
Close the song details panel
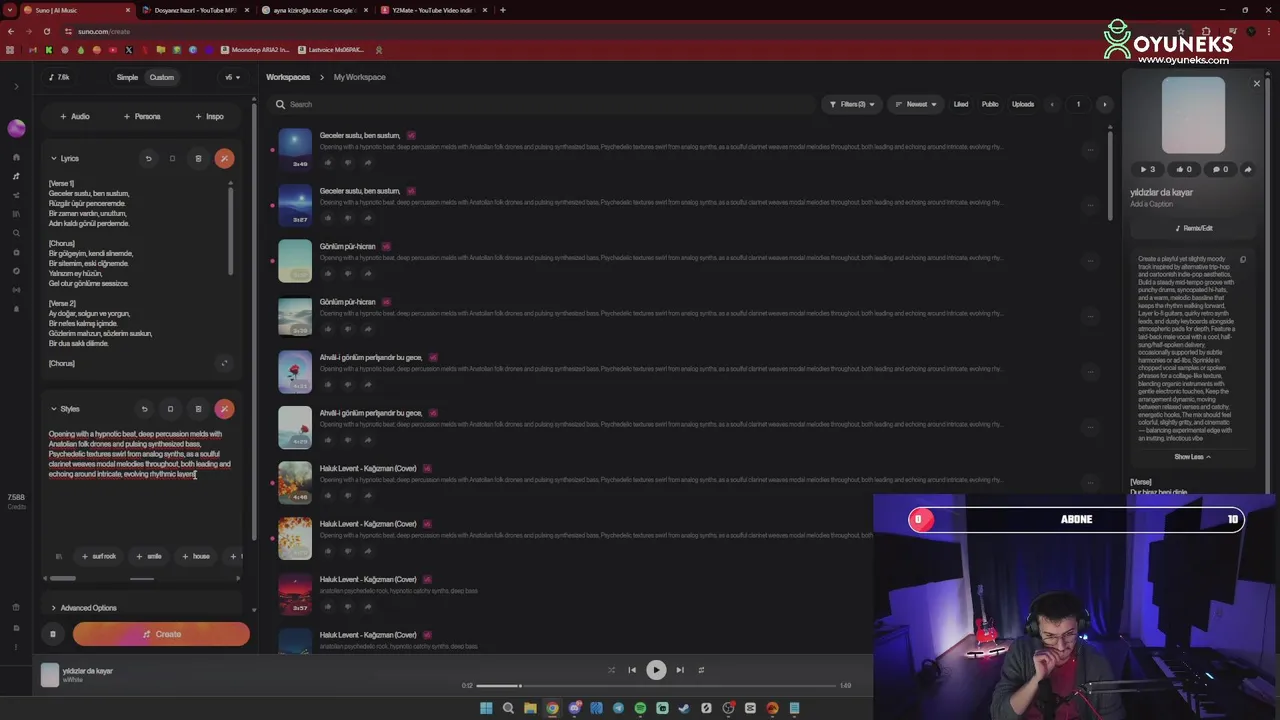(1257, 84)
